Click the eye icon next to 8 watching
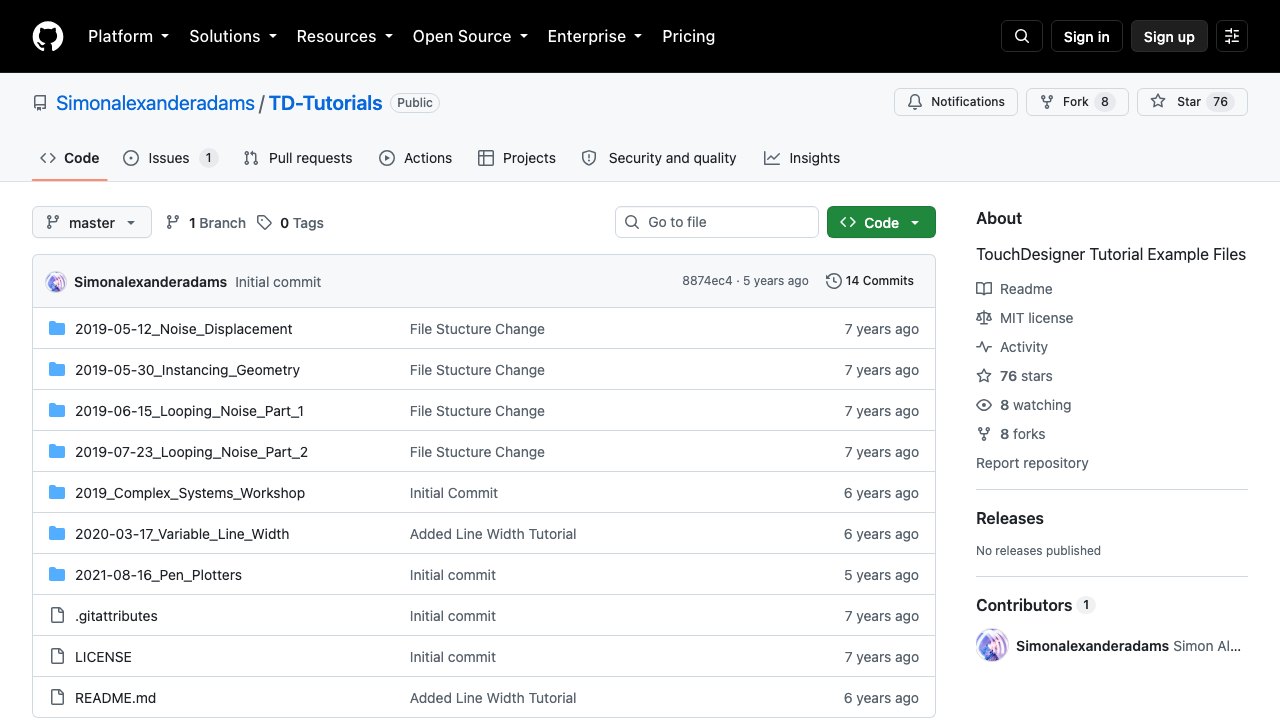The image size is (1280, 720). [x=984, y=405]
